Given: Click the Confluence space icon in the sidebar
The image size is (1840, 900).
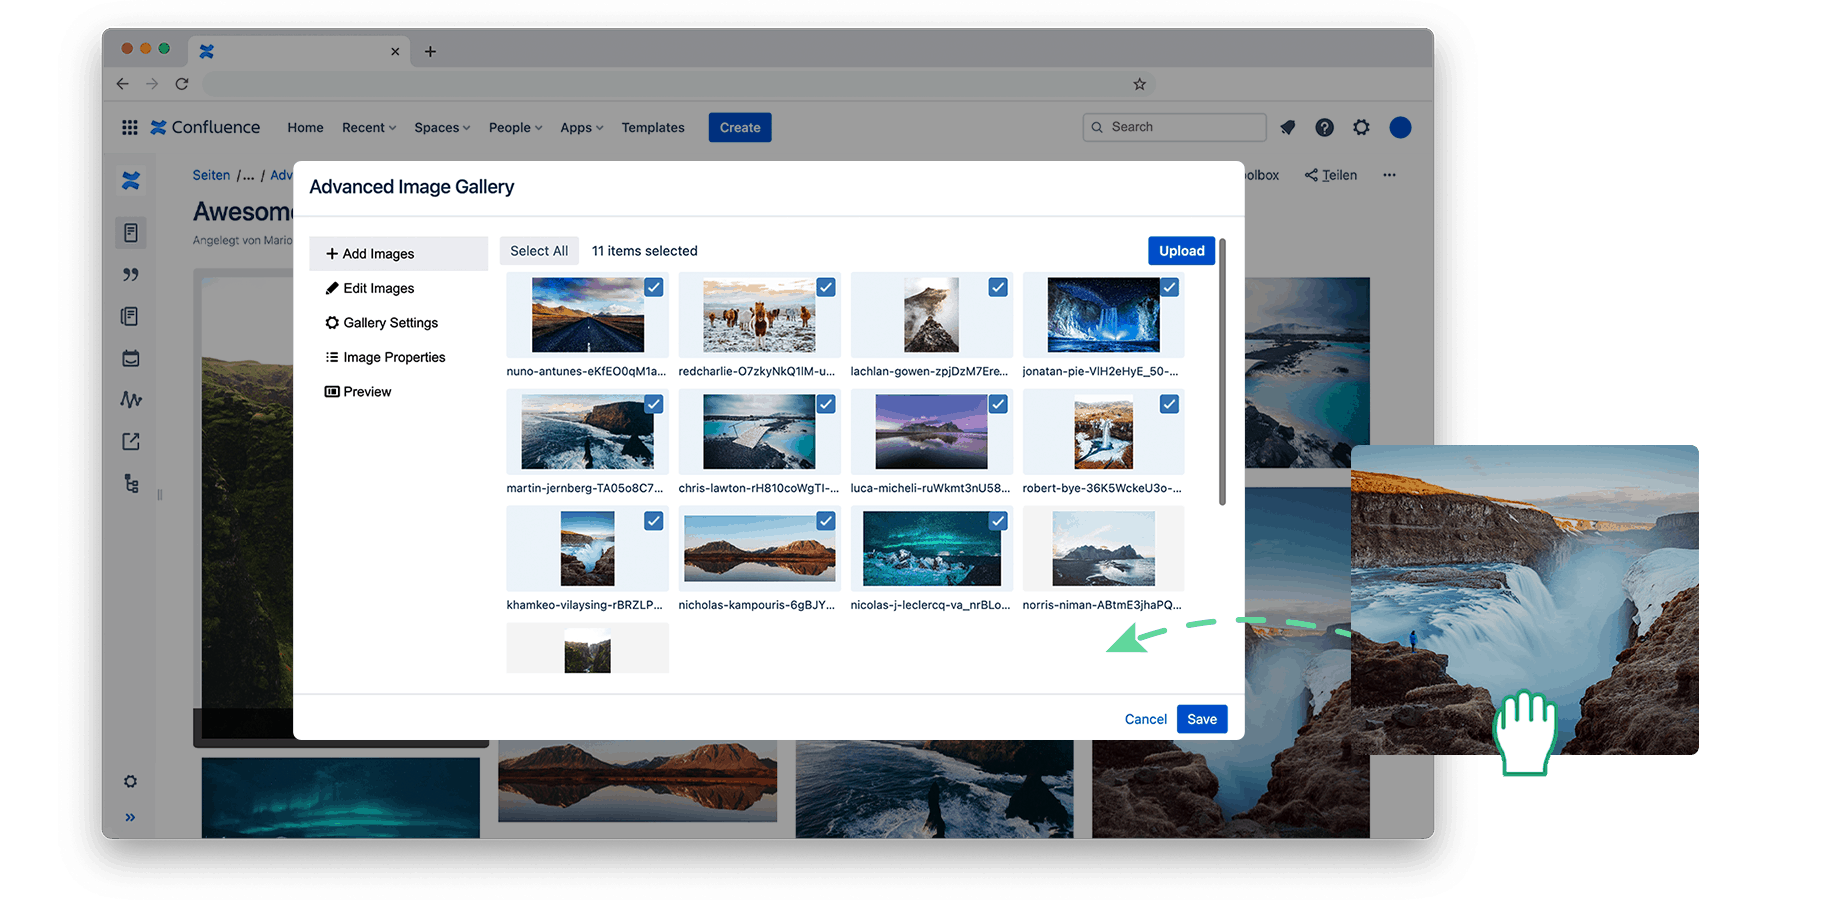Looking at the screenshot, I should click(131, 180).
